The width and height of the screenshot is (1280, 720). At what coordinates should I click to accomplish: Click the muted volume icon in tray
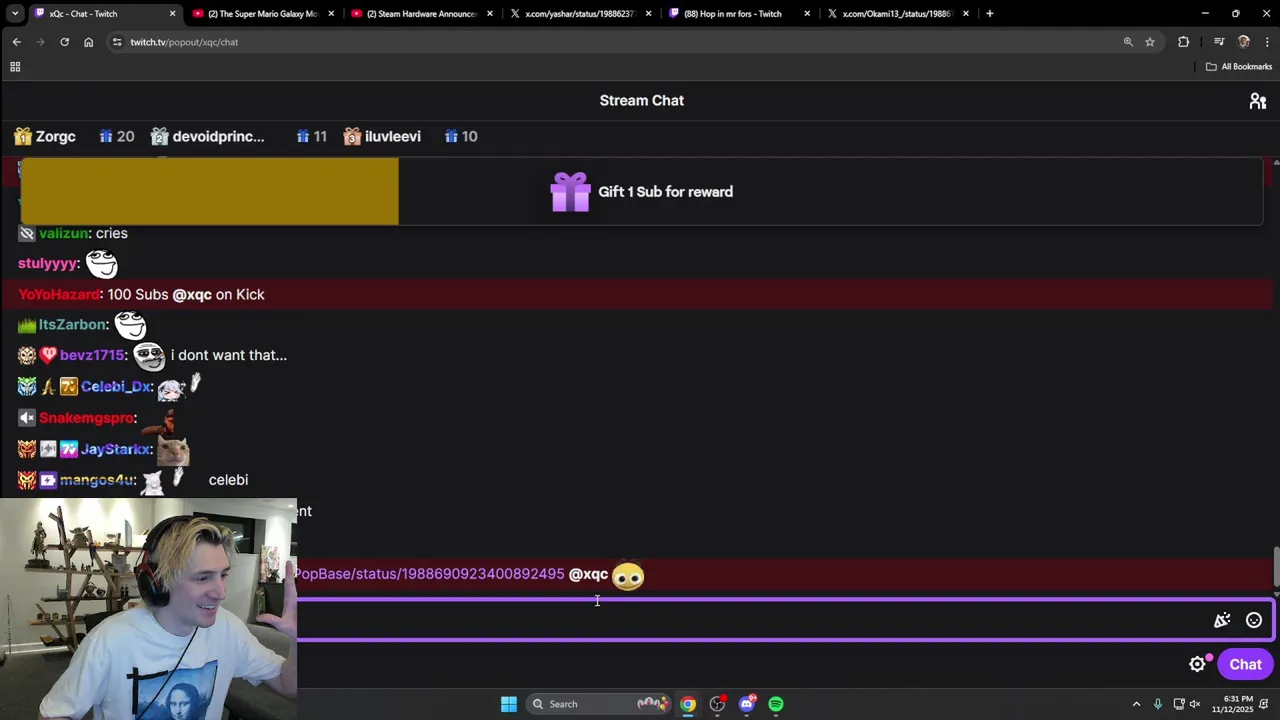coord(1194,704)
